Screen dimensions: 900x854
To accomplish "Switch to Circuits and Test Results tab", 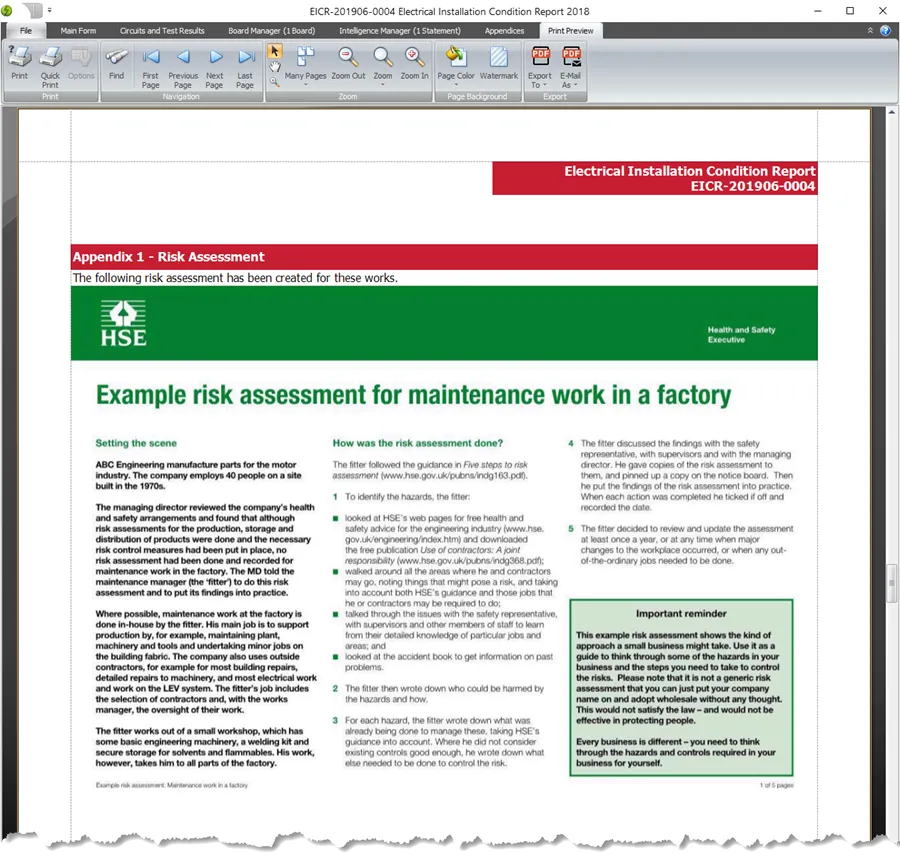I will [162, 31].
